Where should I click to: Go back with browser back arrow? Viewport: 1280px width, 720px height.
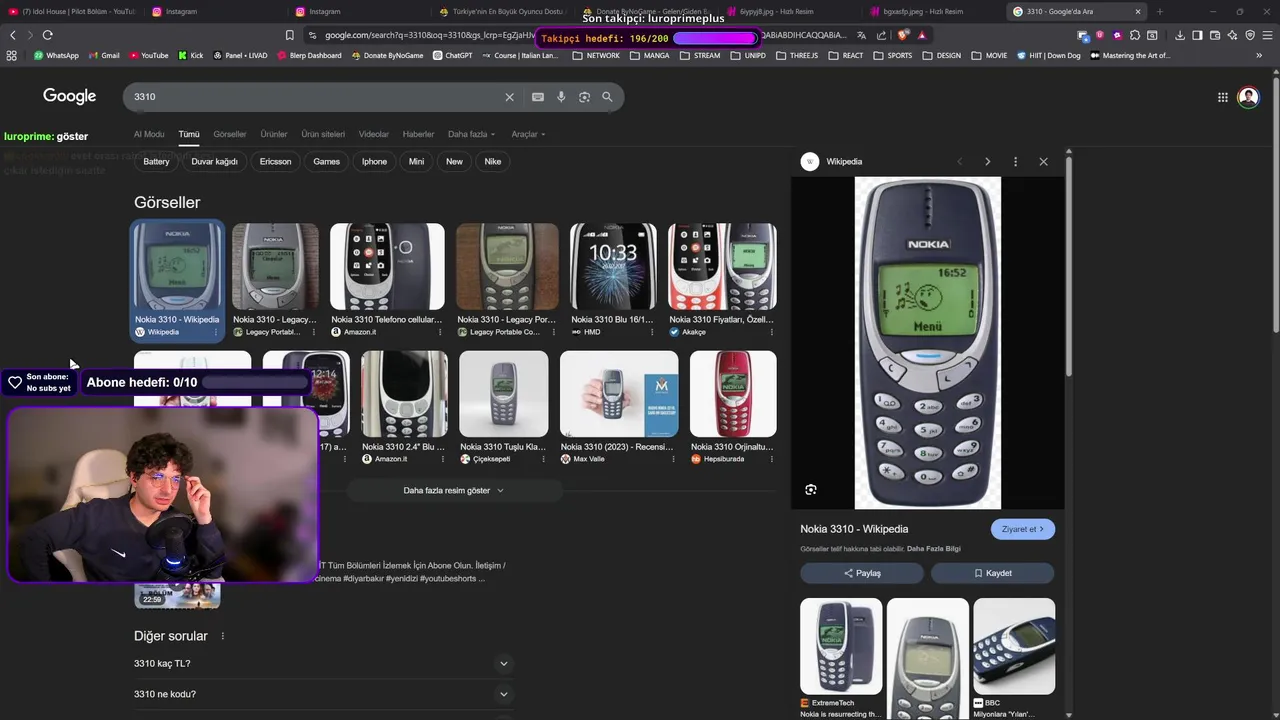[13, 35]
